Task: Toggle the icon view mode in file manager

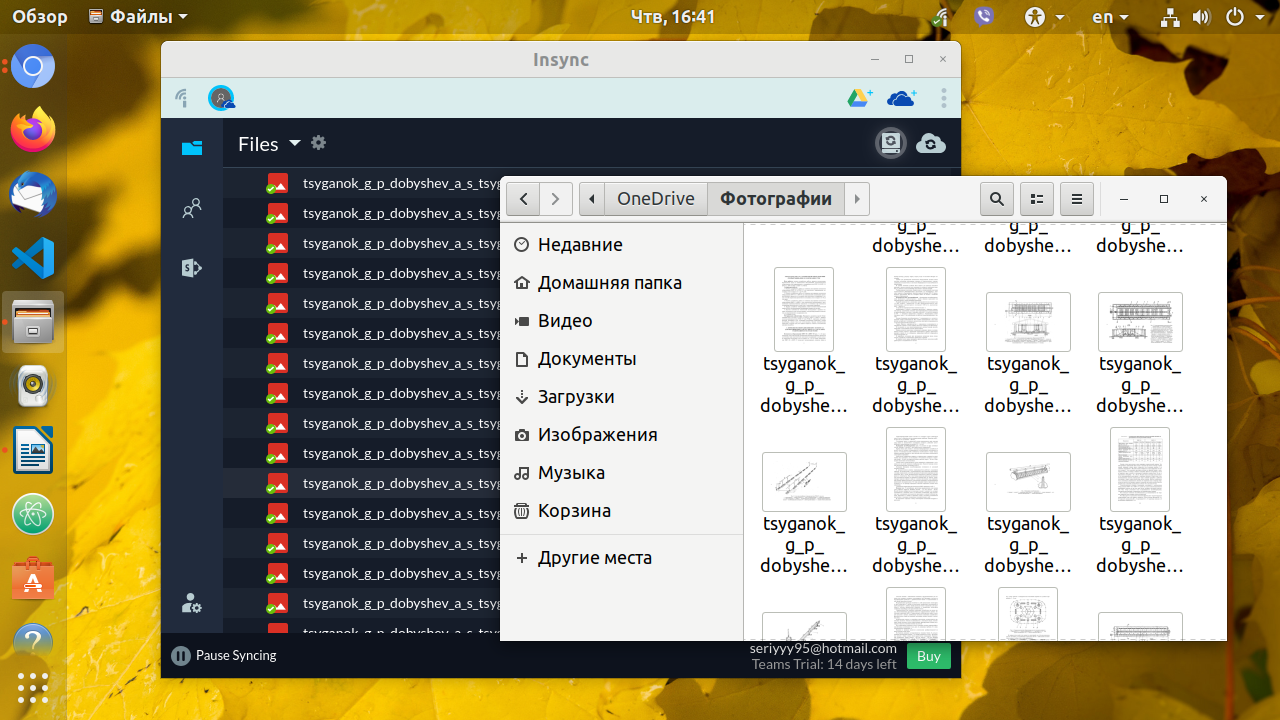Action: [1037, 199]
